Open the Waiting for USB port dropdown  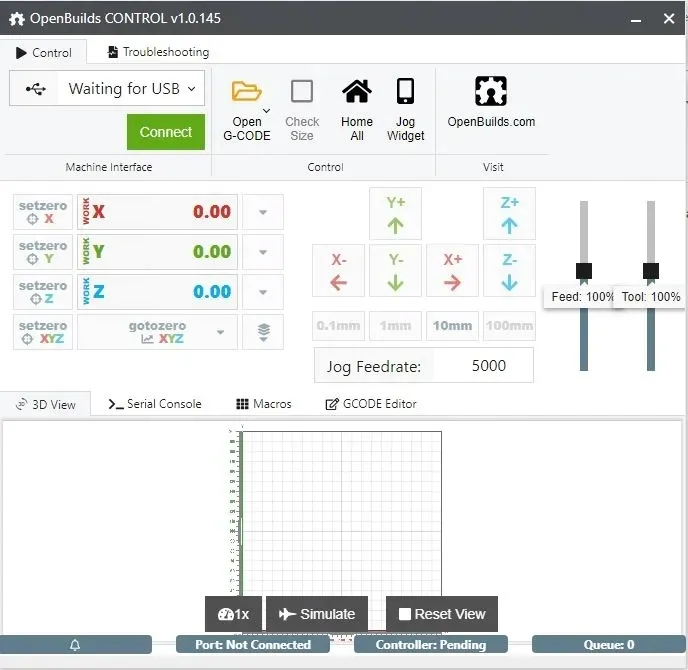pos(131,89)
